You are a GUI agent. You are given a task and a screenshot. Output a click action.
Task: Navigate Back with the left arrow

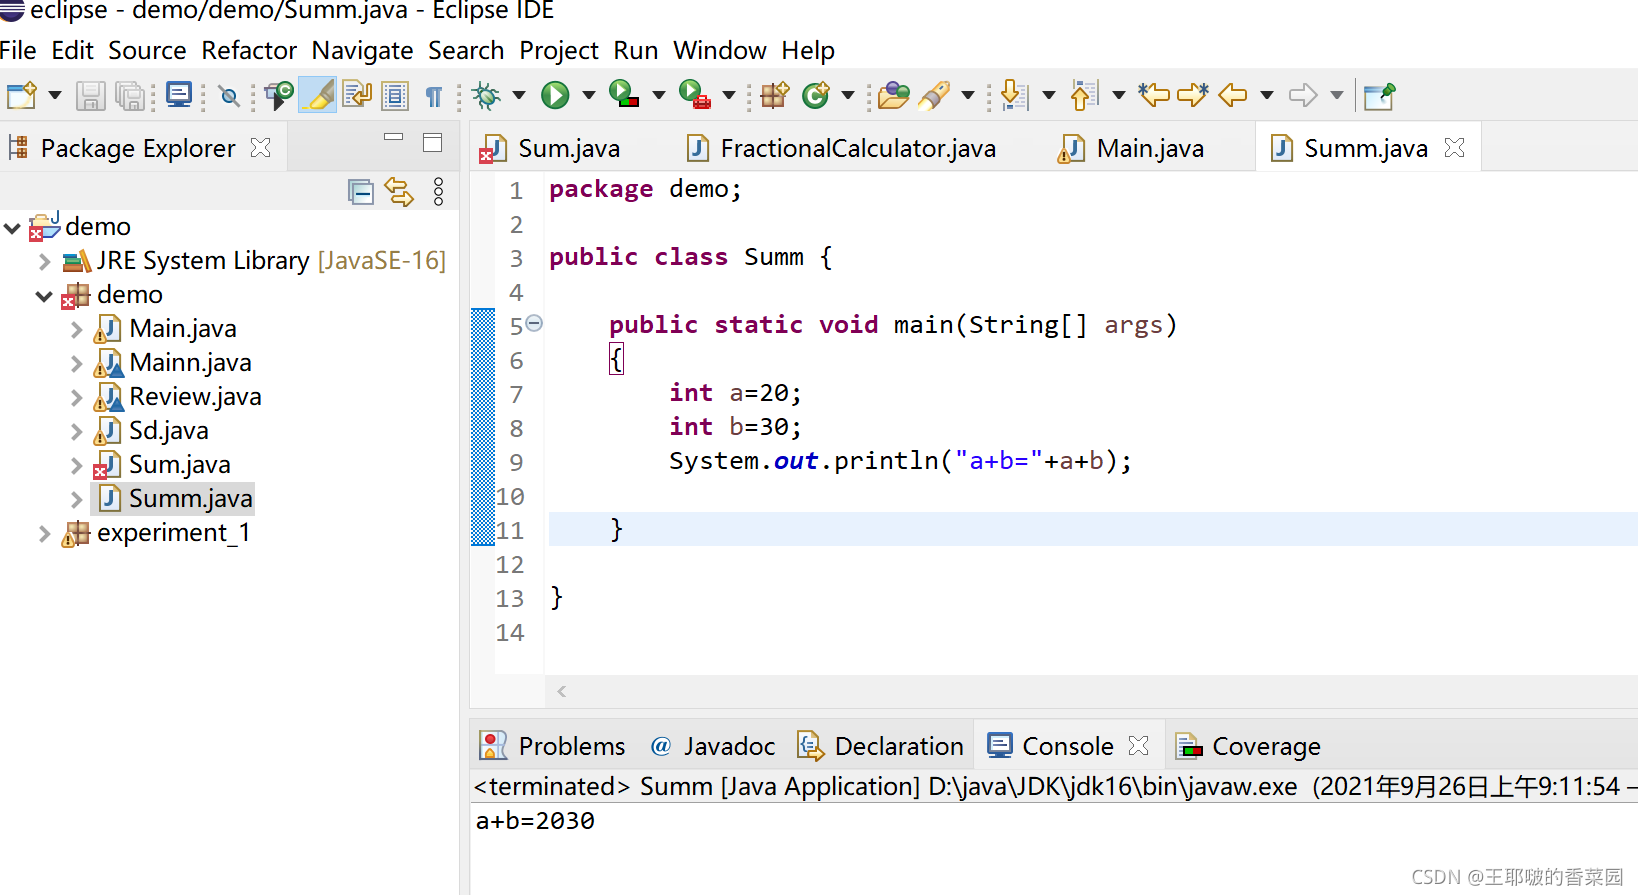click(x=1233, y=95)
